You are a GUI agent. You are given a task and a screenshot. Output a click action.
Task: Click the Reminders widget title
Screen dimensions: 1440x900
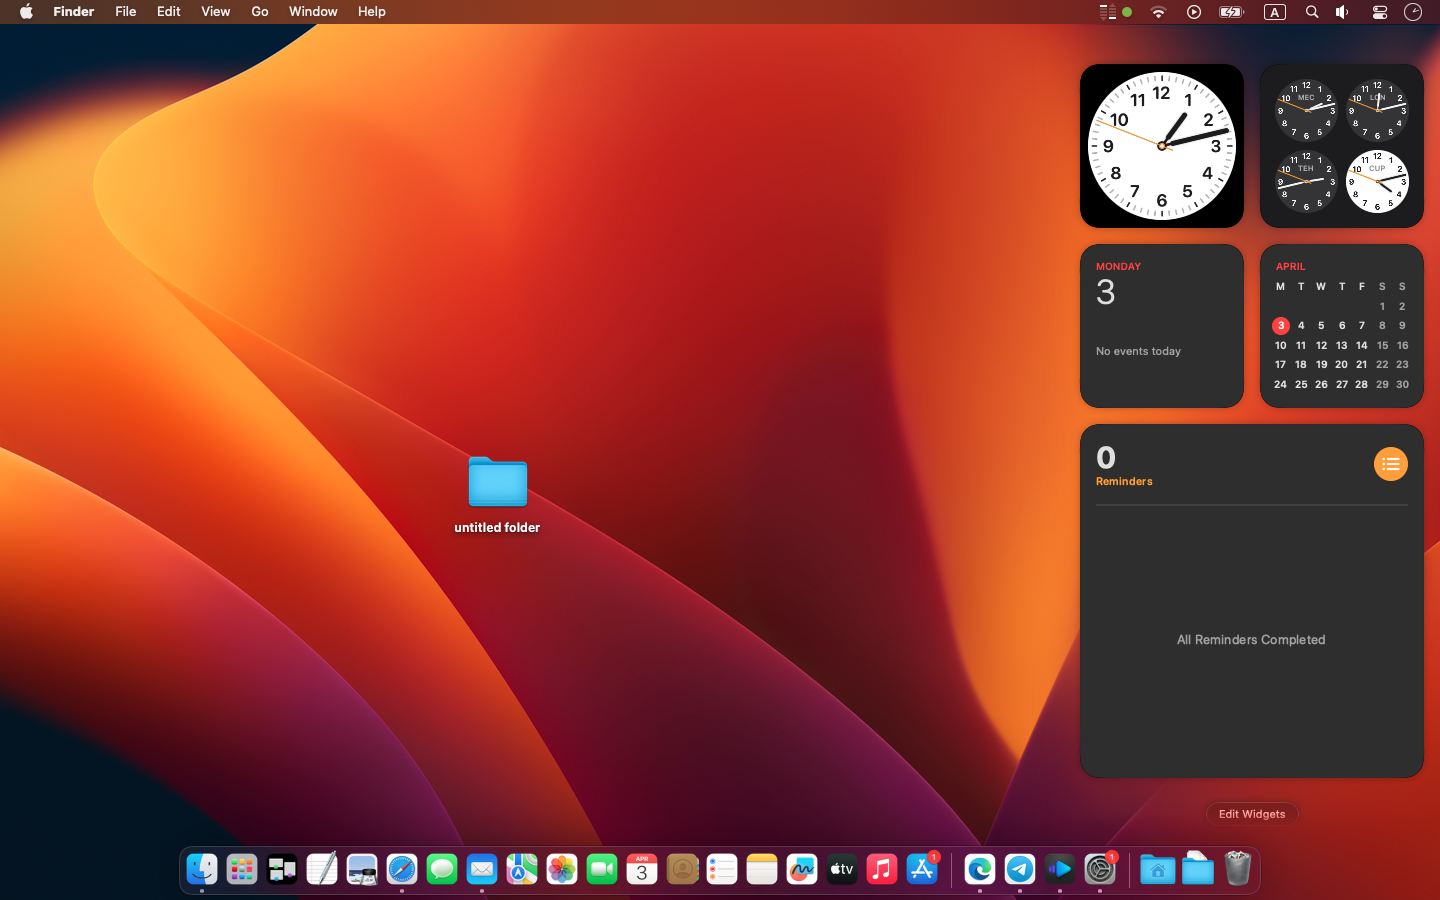[1124, 481]
